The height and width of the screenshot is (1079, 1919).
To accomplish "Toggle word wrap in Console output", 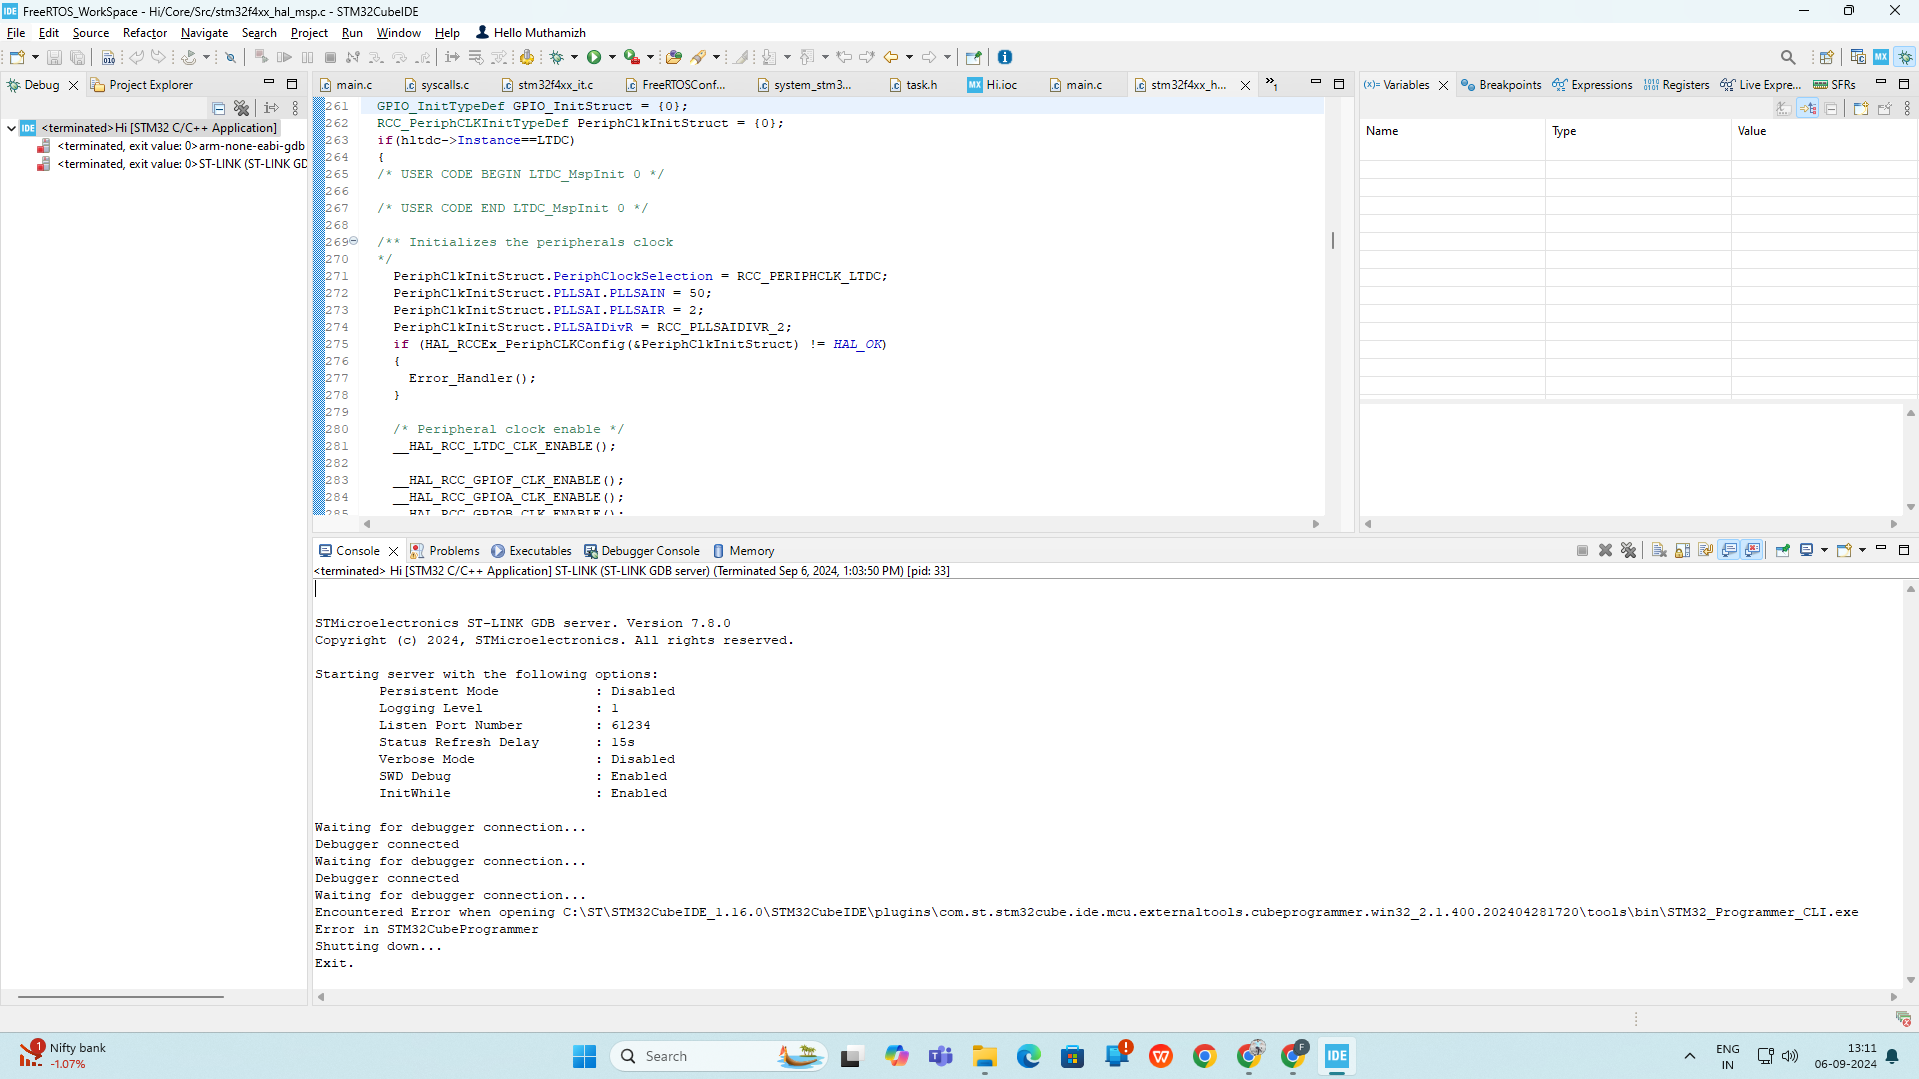I will [x=1705, y=550].
